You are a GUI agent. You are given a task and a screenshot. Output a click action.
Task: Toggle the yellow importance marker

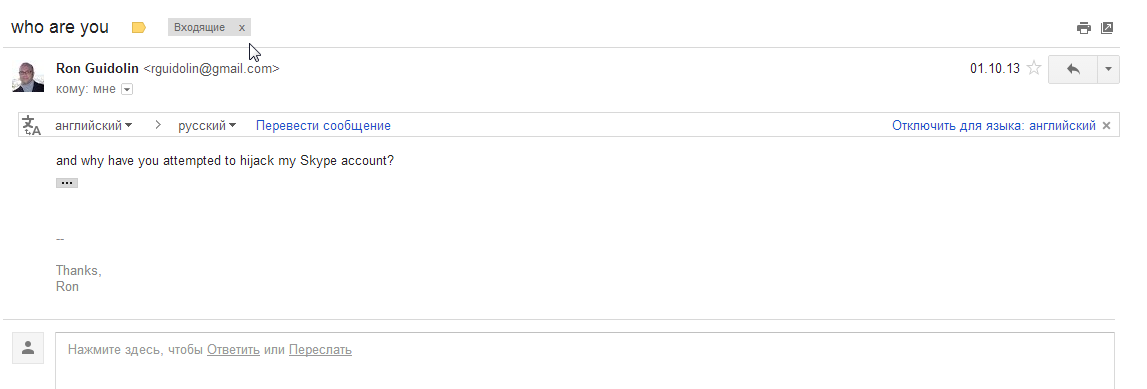[x=139, y=28]
